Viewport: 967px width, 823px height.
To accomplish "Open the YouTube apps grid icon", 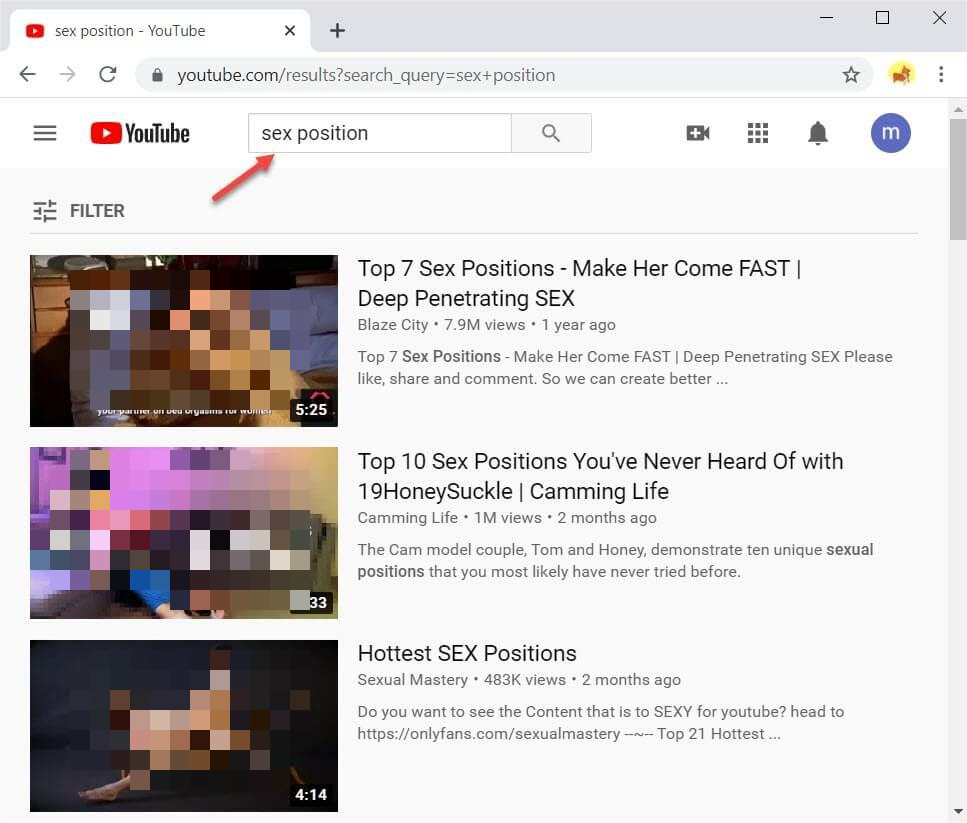I will [758, 133].
